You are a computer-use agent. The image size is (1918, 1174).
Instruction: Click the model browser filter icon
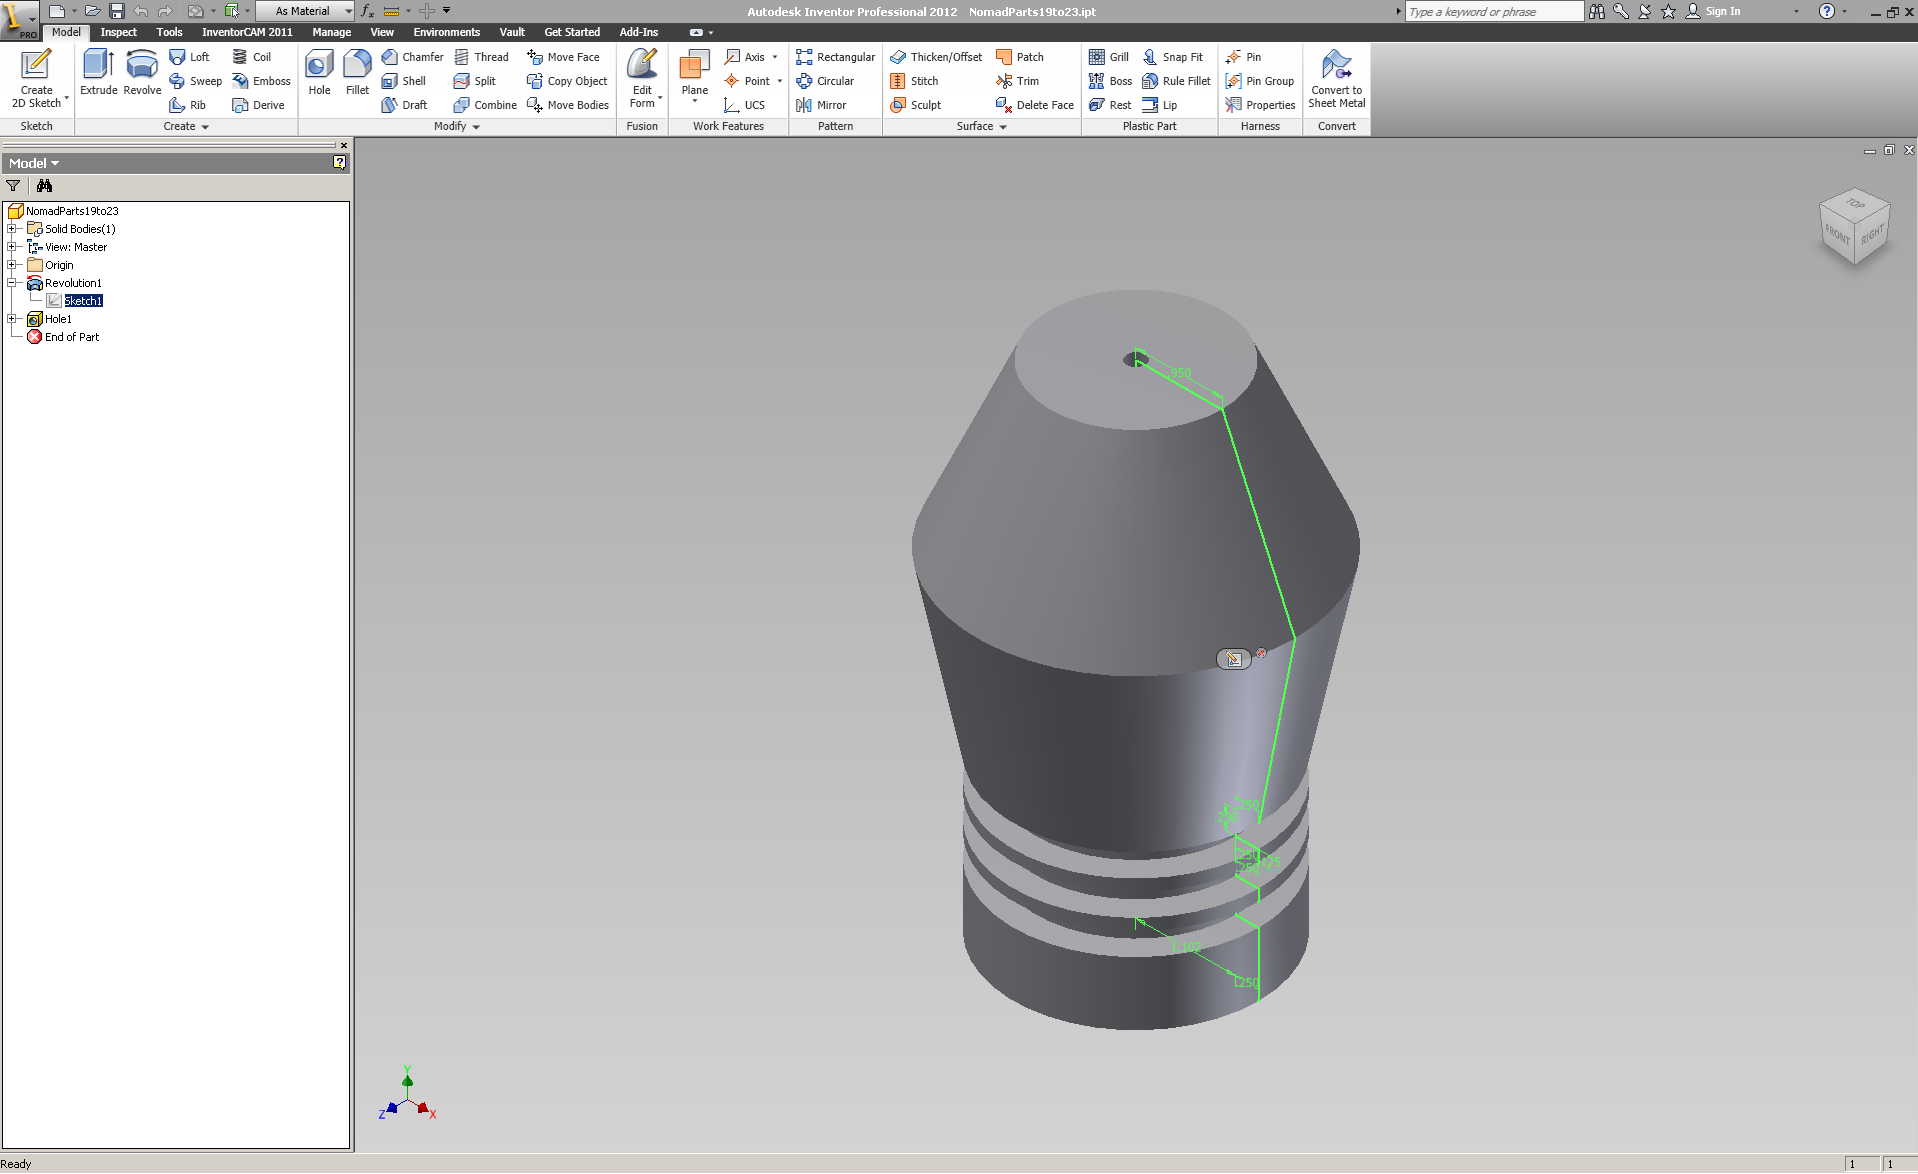13,186
